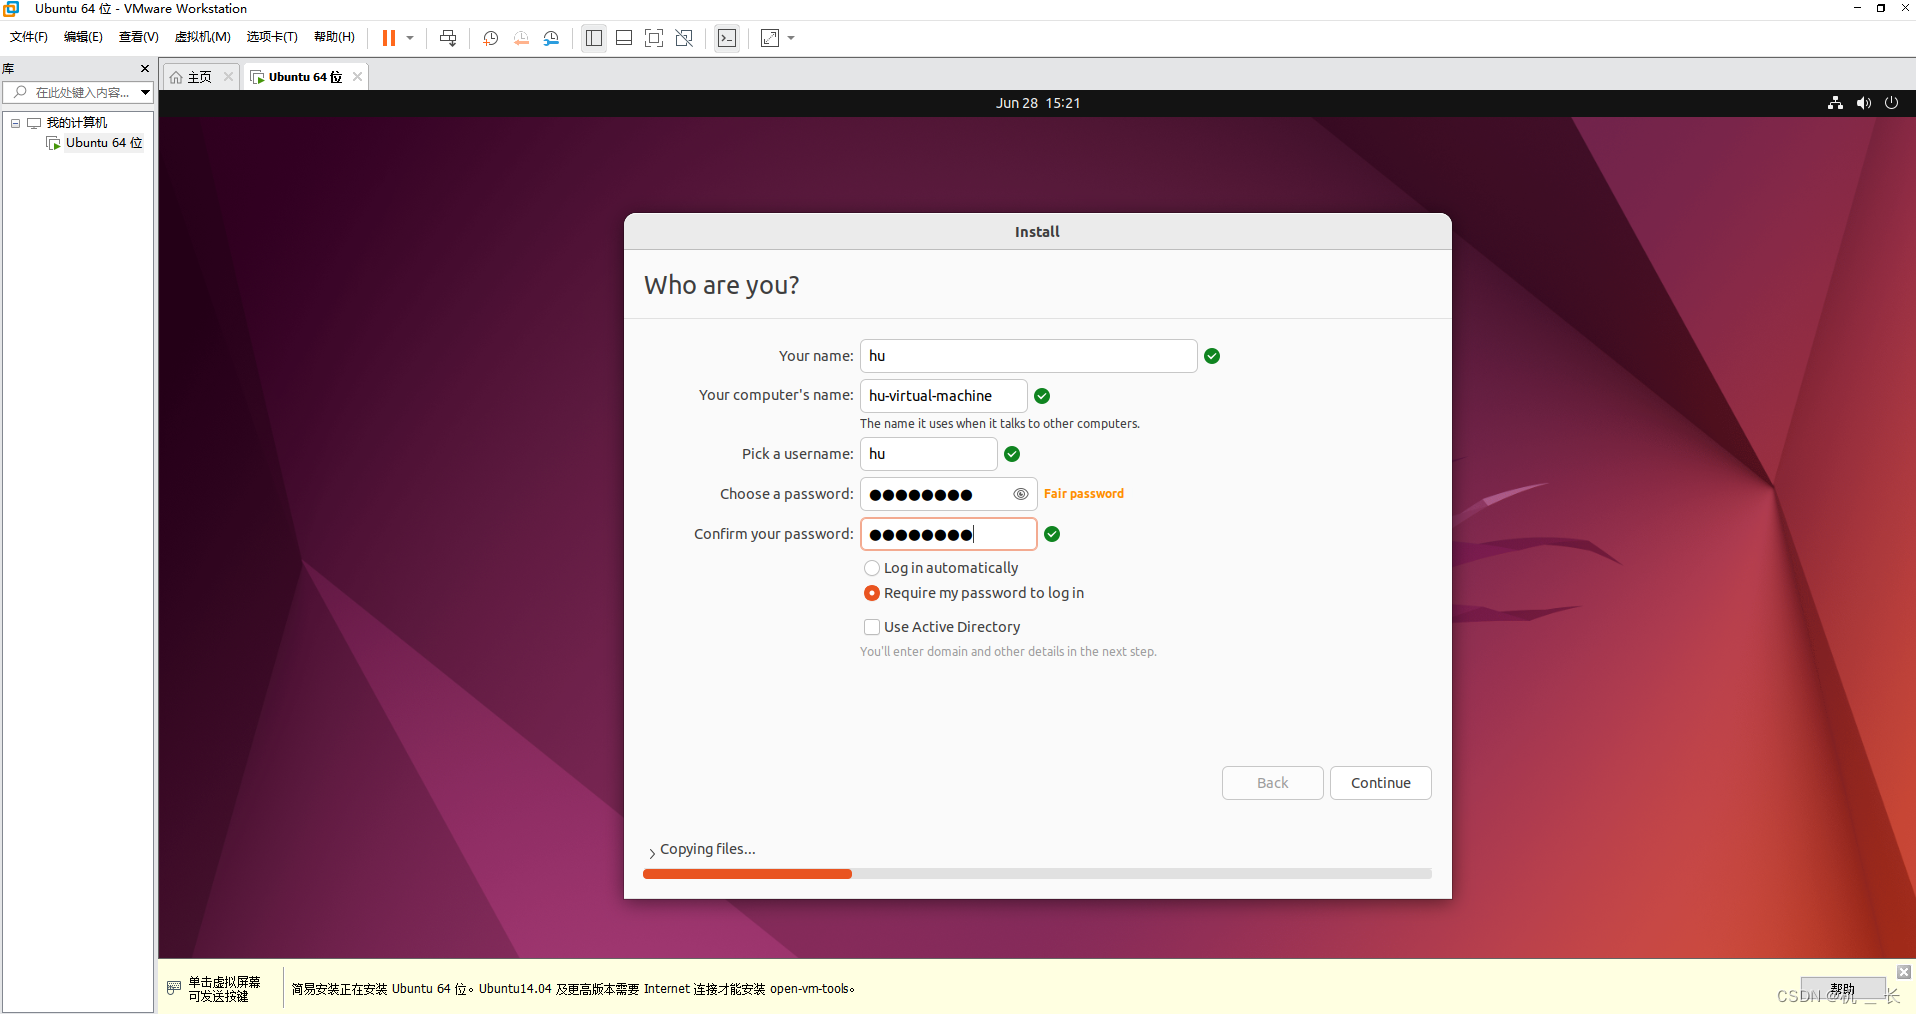Click the computer's name input field
The width and height of the screenshot is (1916, 1014).
point(944,396)
